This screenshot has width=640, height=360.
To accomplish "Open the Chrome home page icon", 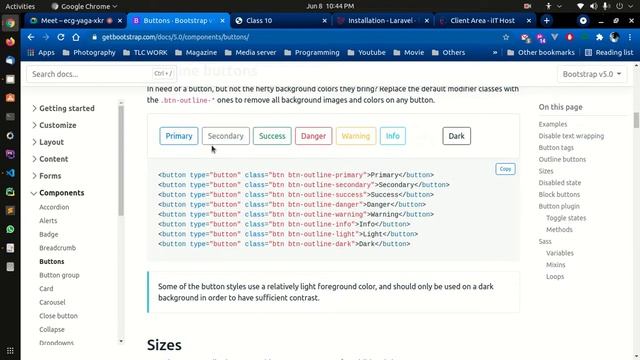I will point(76,37).
